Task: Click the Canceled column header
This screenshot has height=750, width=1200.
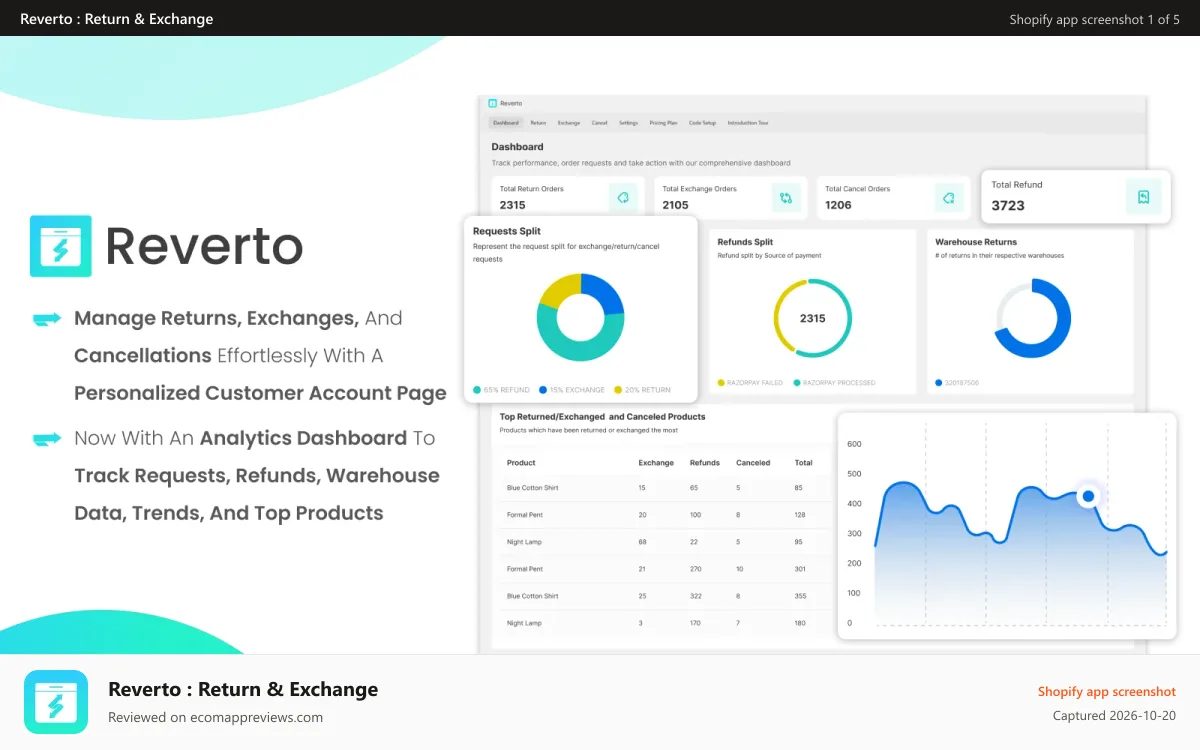Action: point(753,463)
